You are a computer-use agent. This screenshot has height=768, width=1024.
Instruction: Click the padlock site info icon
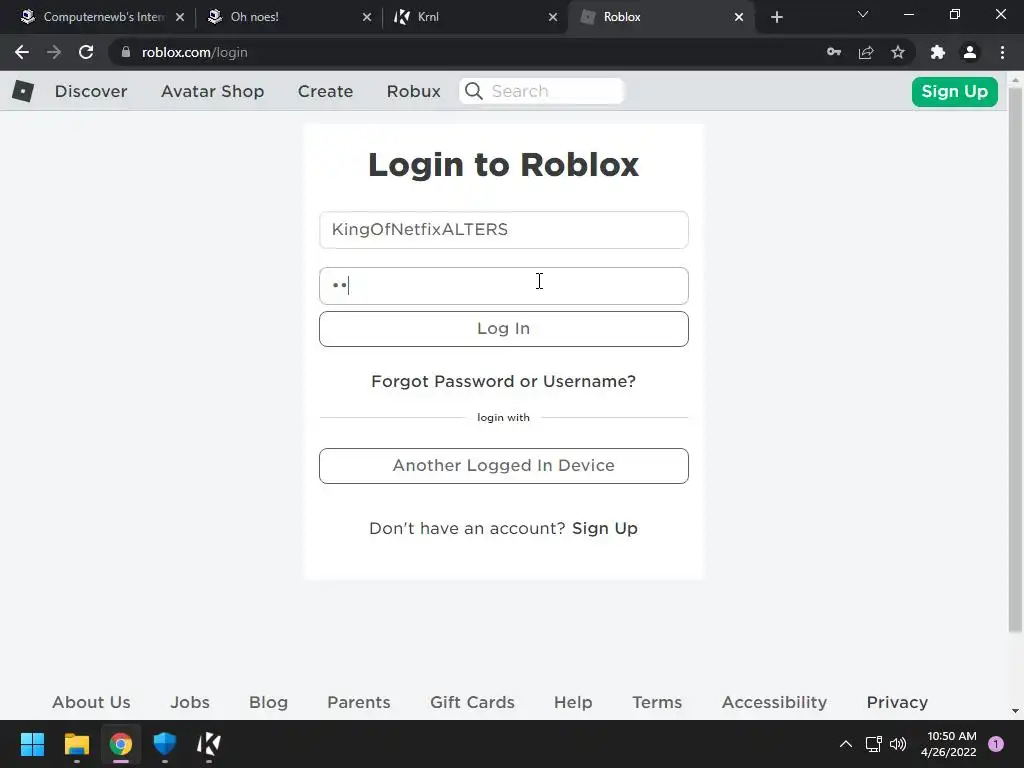pyautogui.click(x=126, y=52)
